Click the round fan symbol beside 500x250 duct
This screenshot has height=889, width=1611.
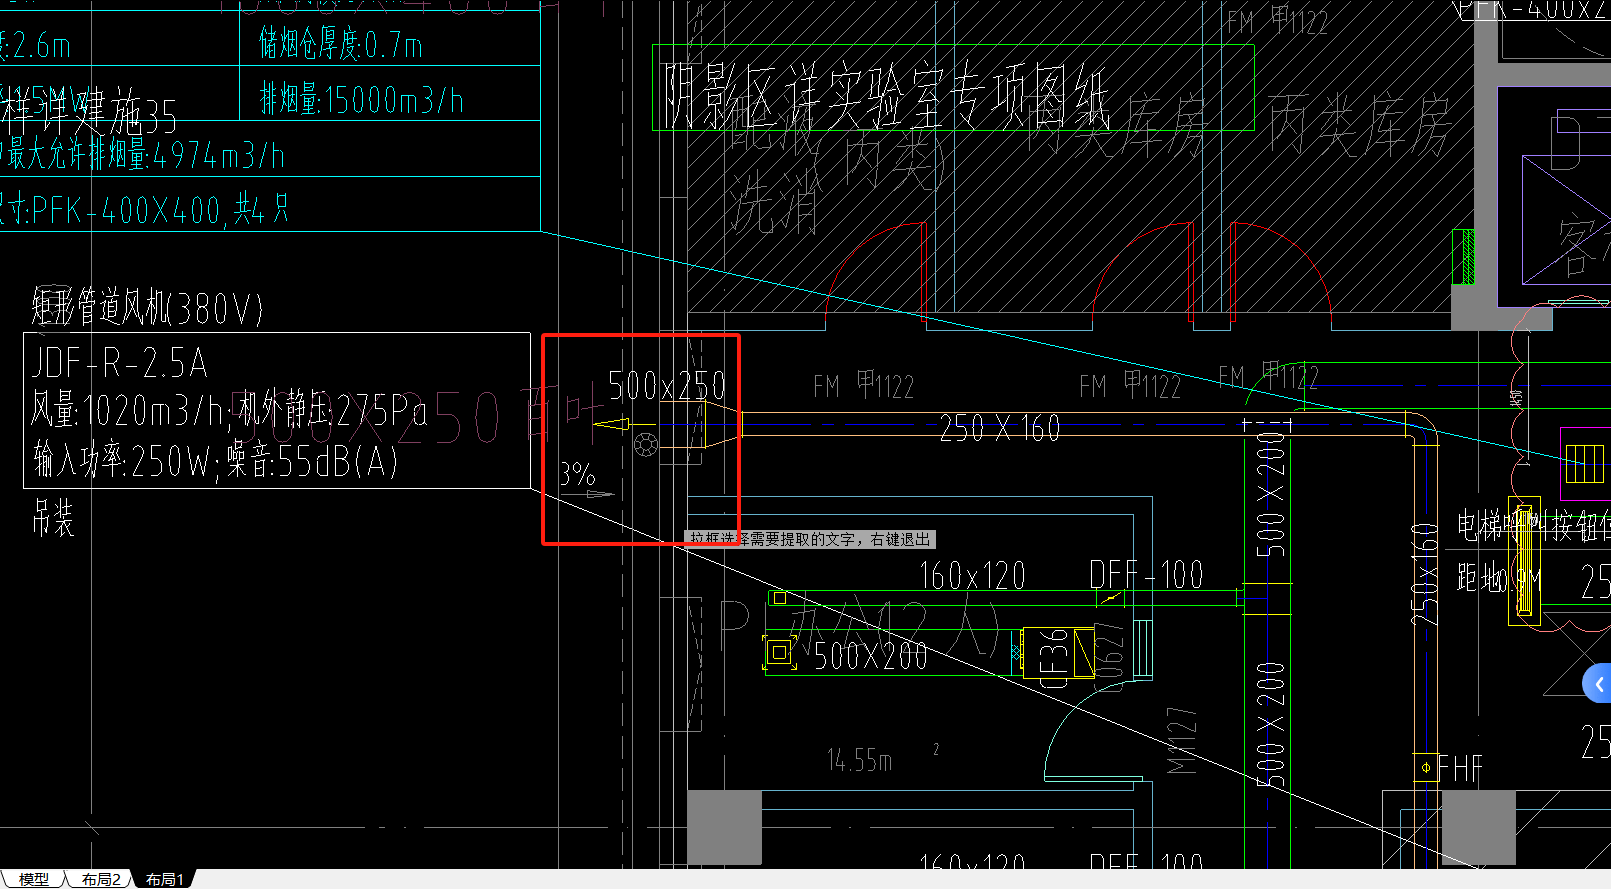click(646, 444)
